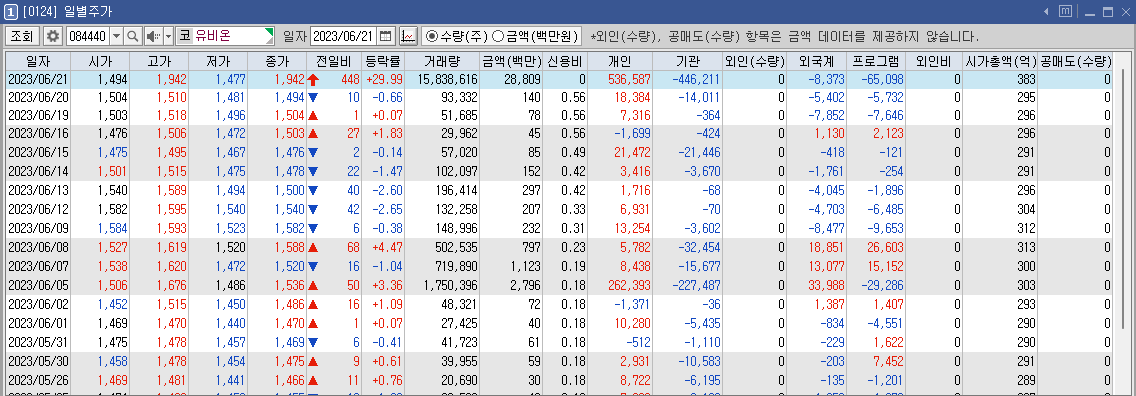
Task: Click the 외인비 column header
Action: [935, 62]
